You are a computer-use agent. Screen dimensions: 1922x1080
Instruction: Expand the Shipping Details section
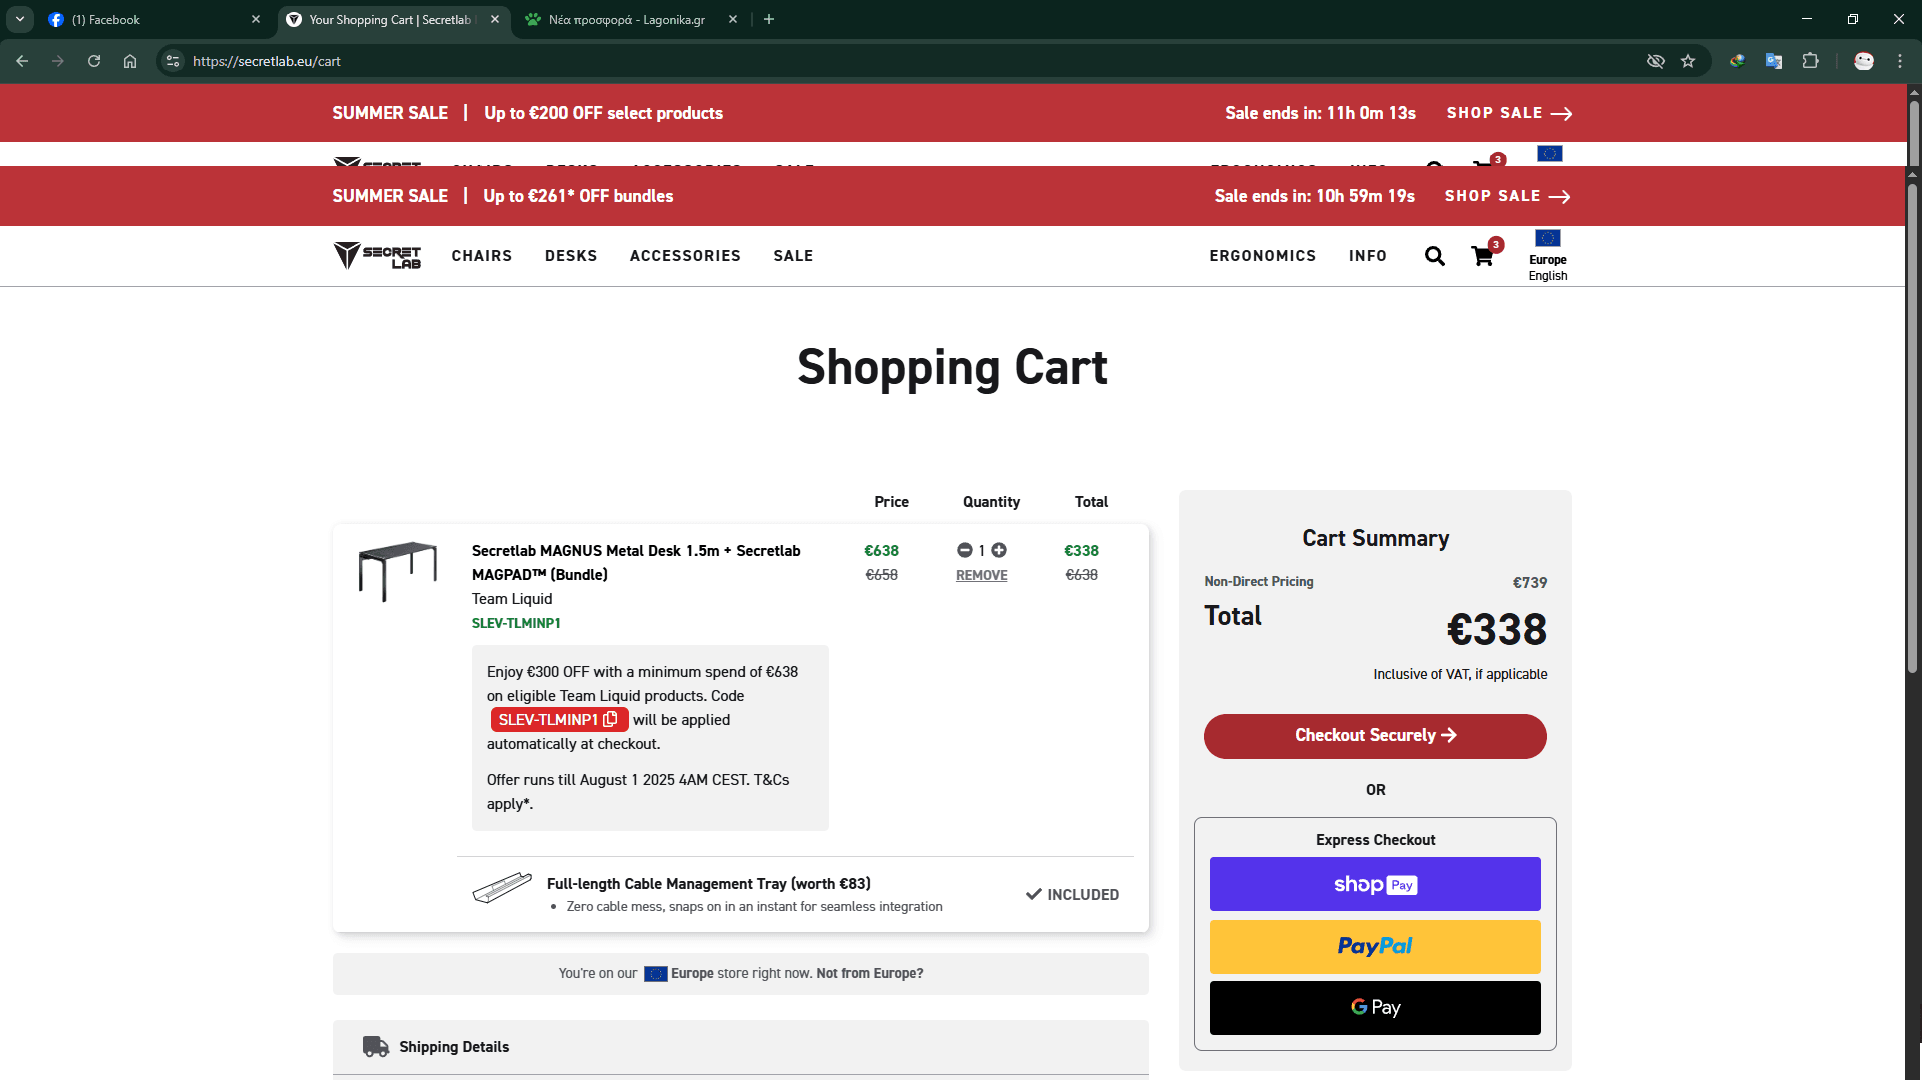tap(741, 1047)
